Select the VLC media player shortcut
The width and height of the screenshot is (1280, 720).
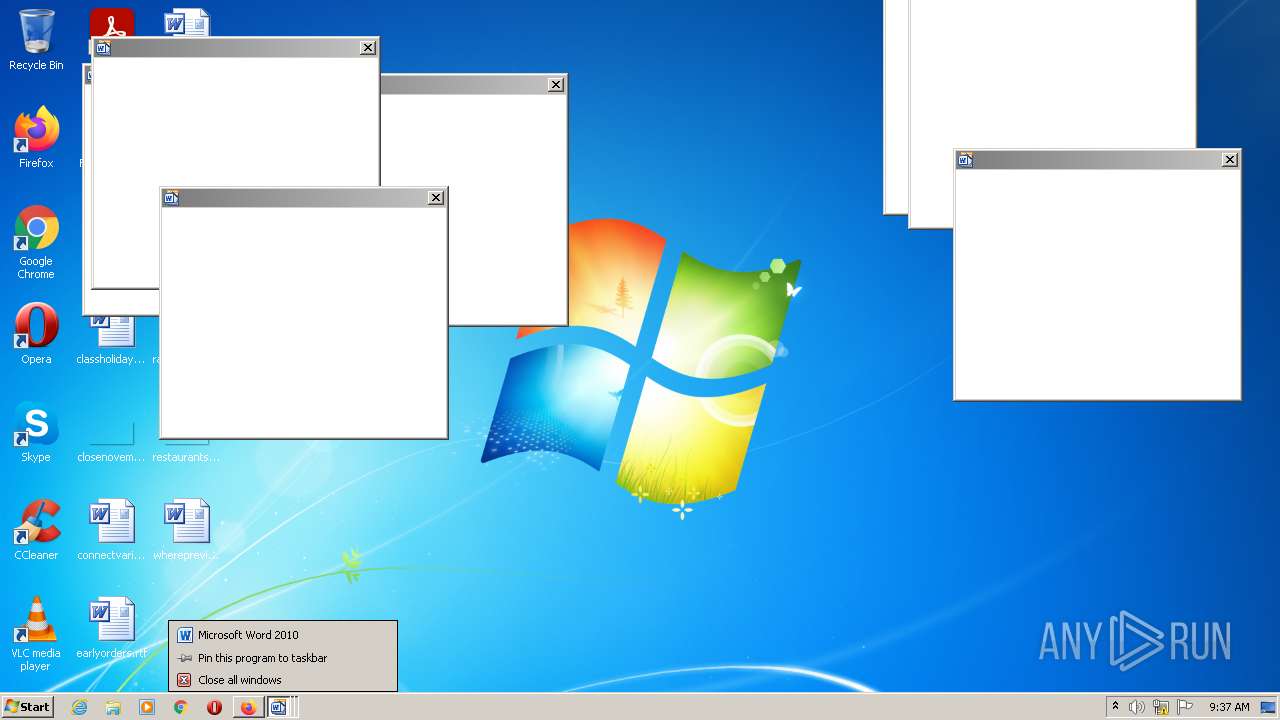pyautogui.click(x=36, y=633)
